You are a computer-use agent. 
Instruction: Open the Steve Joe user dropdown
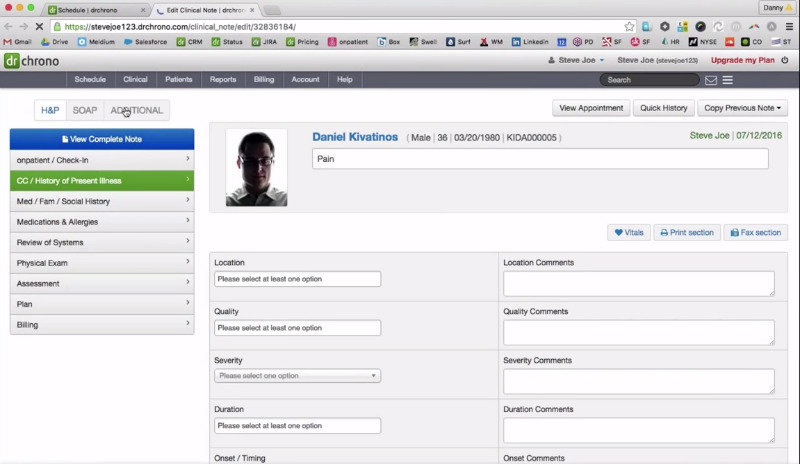[x=574, y=61]
